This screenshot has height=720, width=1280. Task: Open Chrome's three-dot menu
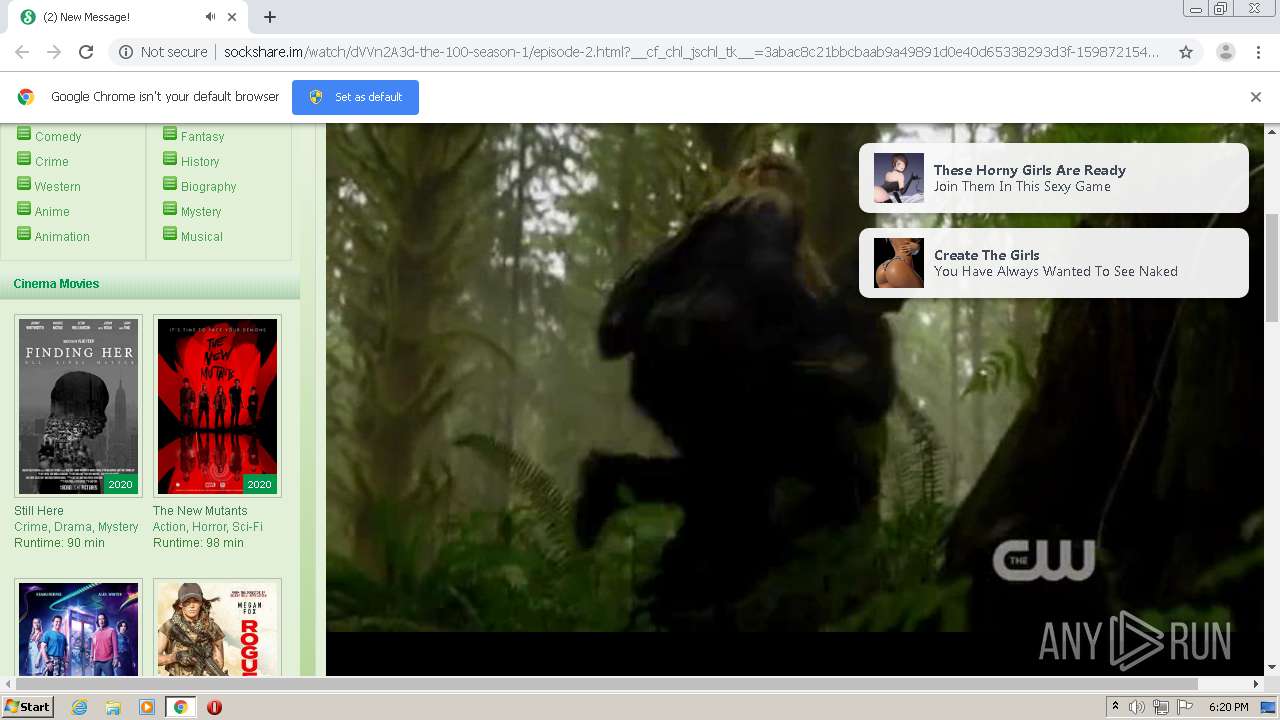(x=1257, y=52)
